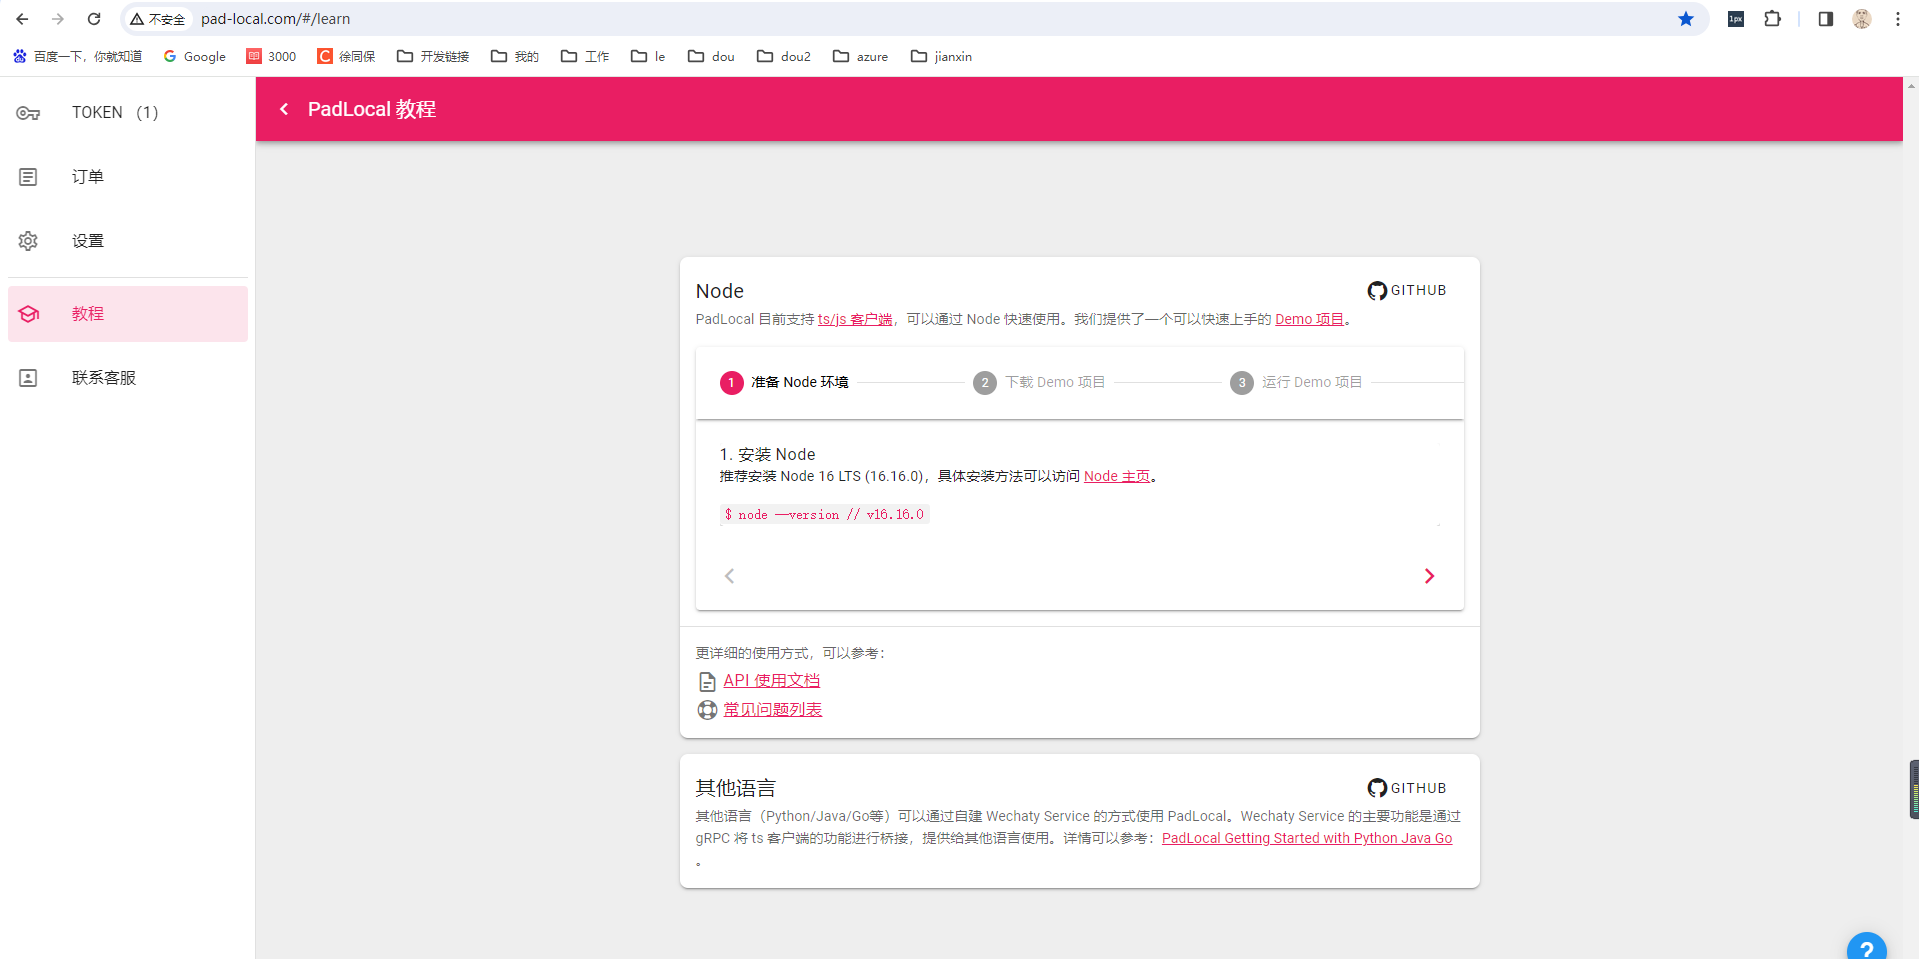The width and height of the screenshot is (1919, 959).
Task: Click the graduation cap tutorial icon
Action: (x=28, y=314)
